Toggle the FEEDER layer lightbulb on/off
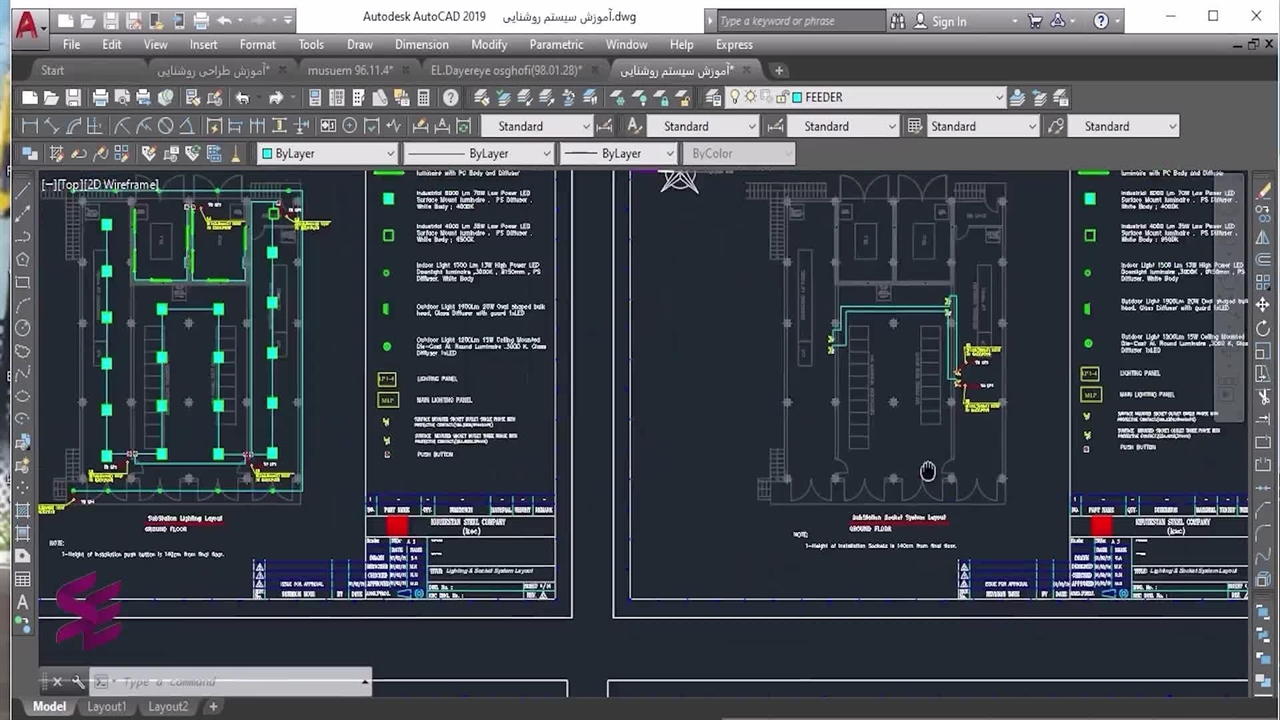The image size is (1280, 720). (735, 98)
